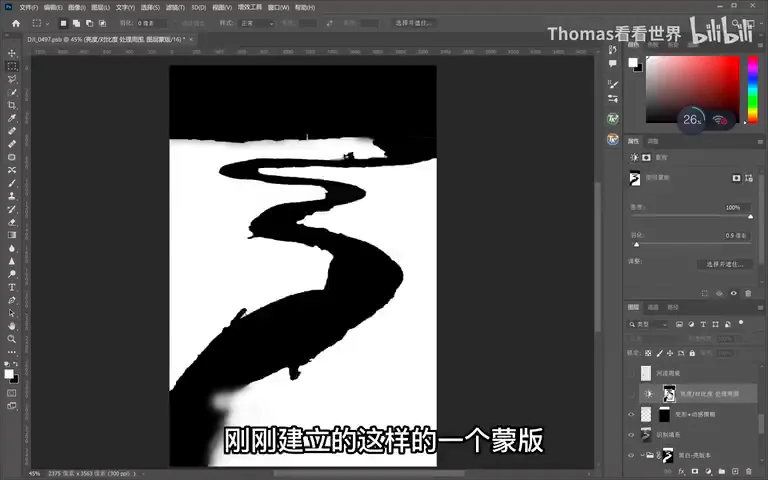The width and height of the screenshot is (768, 480).
Task: Select vector mask button in Properties panel
Action: (749, 178)
